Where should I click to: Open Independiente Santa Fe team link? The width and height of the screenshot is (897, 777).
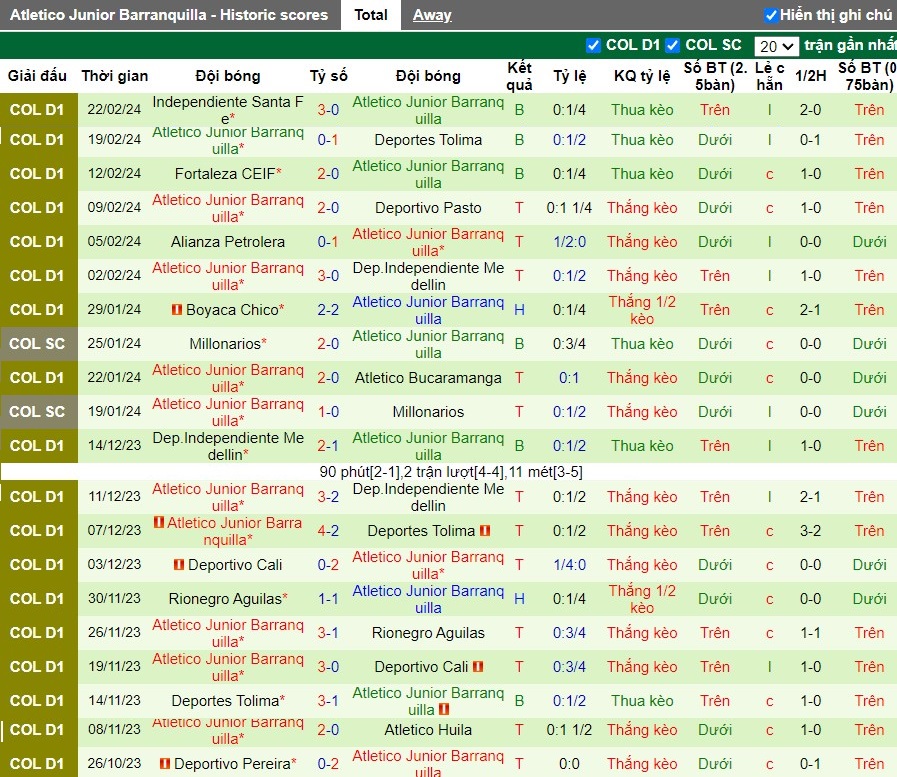pyautogui.click(x=228, y=110)
